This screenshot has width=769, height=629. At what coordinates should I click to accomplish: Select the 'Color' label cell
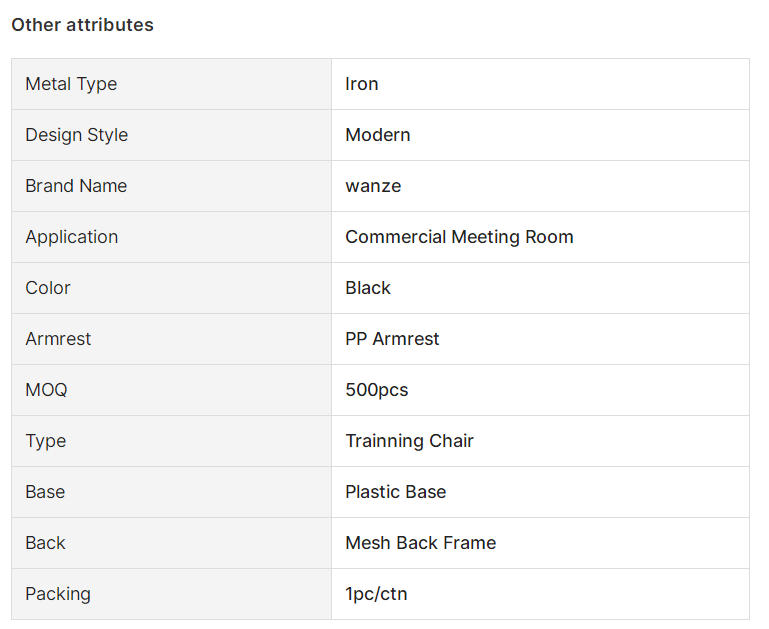tap(172, 288)
